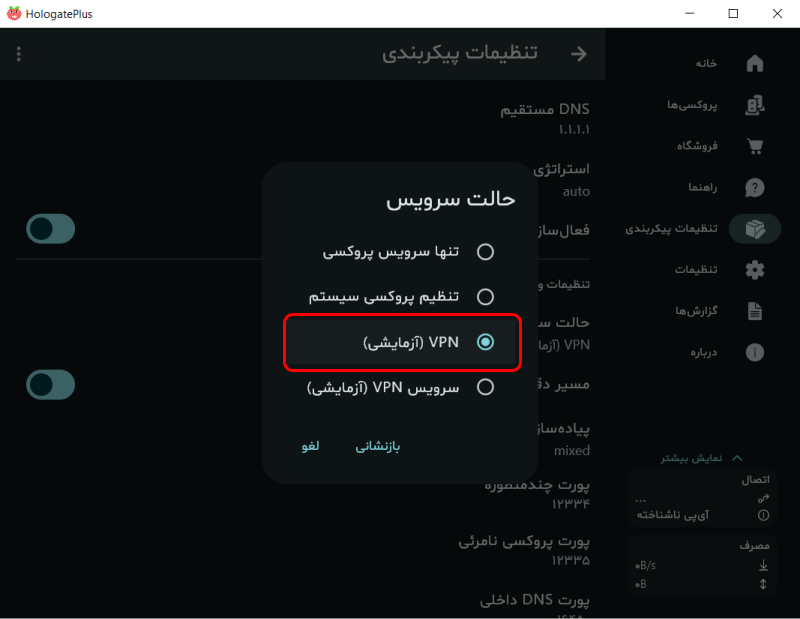This screenshot has width=800, height=619.
Task: Enable the upper toggle switch
Action: (x=50, y=229)
